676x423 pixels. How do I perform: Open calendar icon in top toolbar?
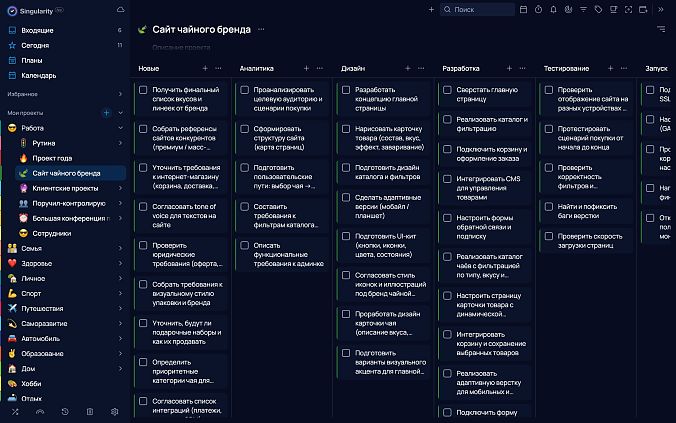pyautogui.click(x=525, y=9)
